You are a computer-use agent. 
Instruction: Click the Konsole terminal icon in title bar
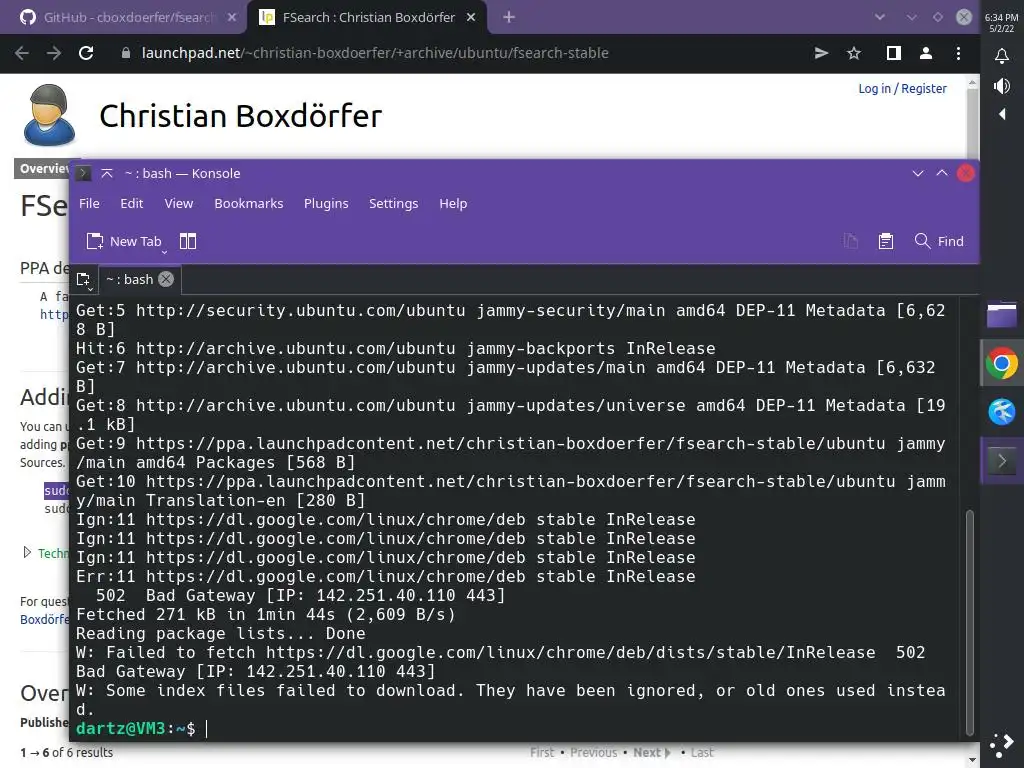point(83,173)
